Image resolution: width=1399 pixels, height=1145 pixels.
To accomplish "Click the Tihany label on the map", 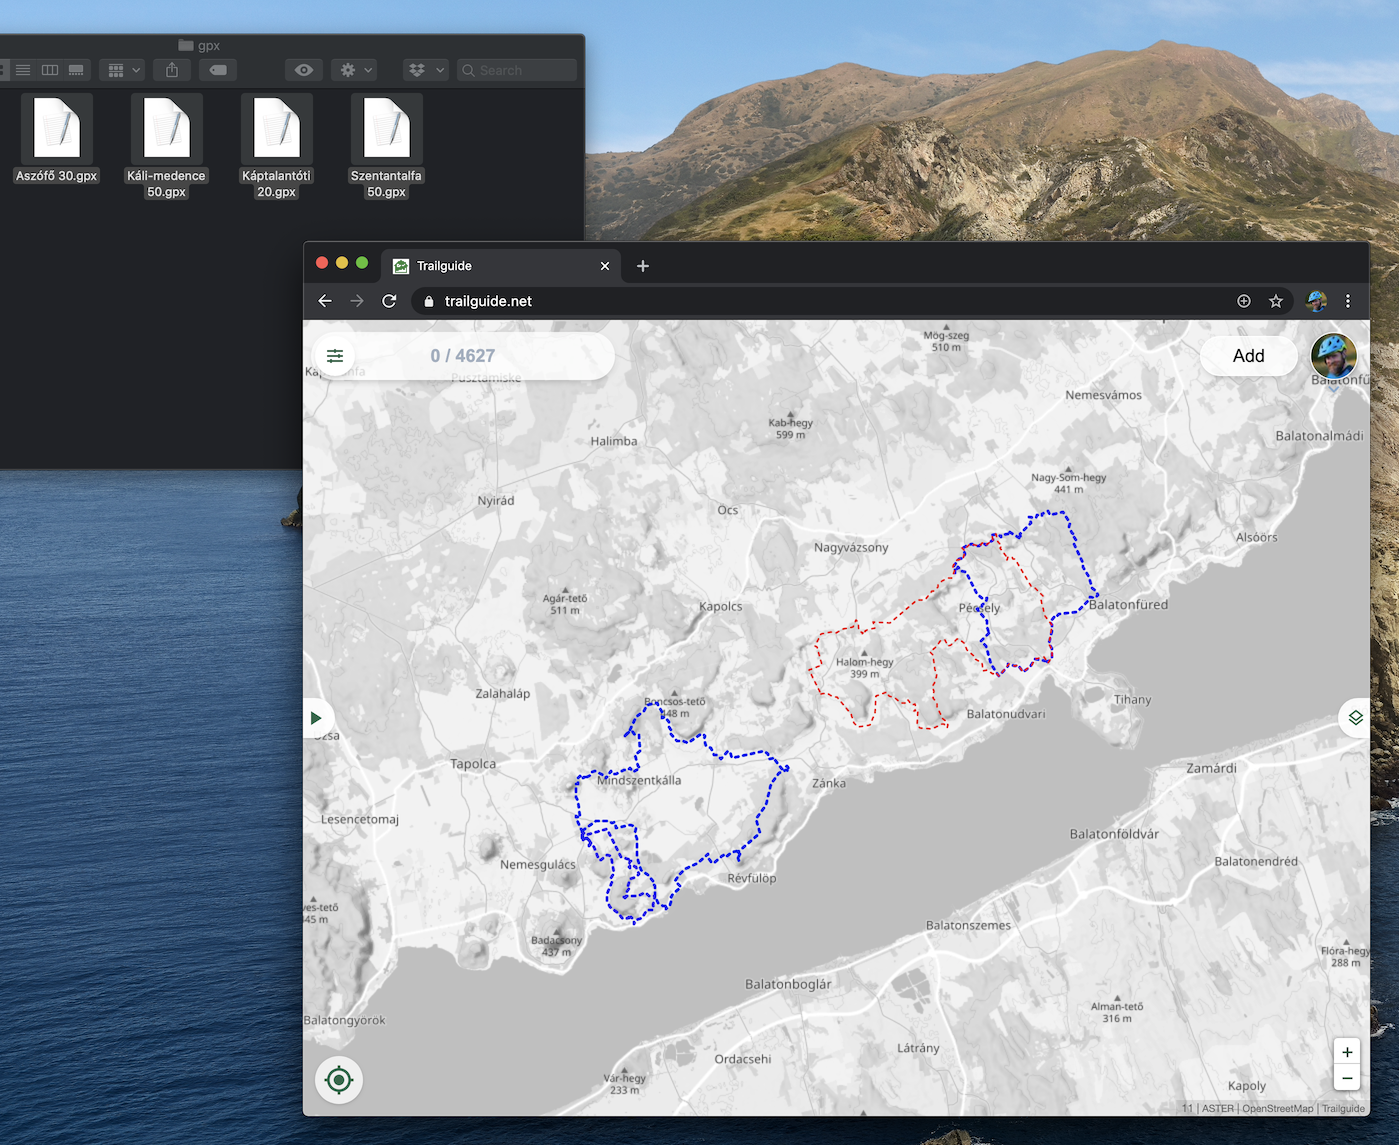I will tap(1132, 700).
